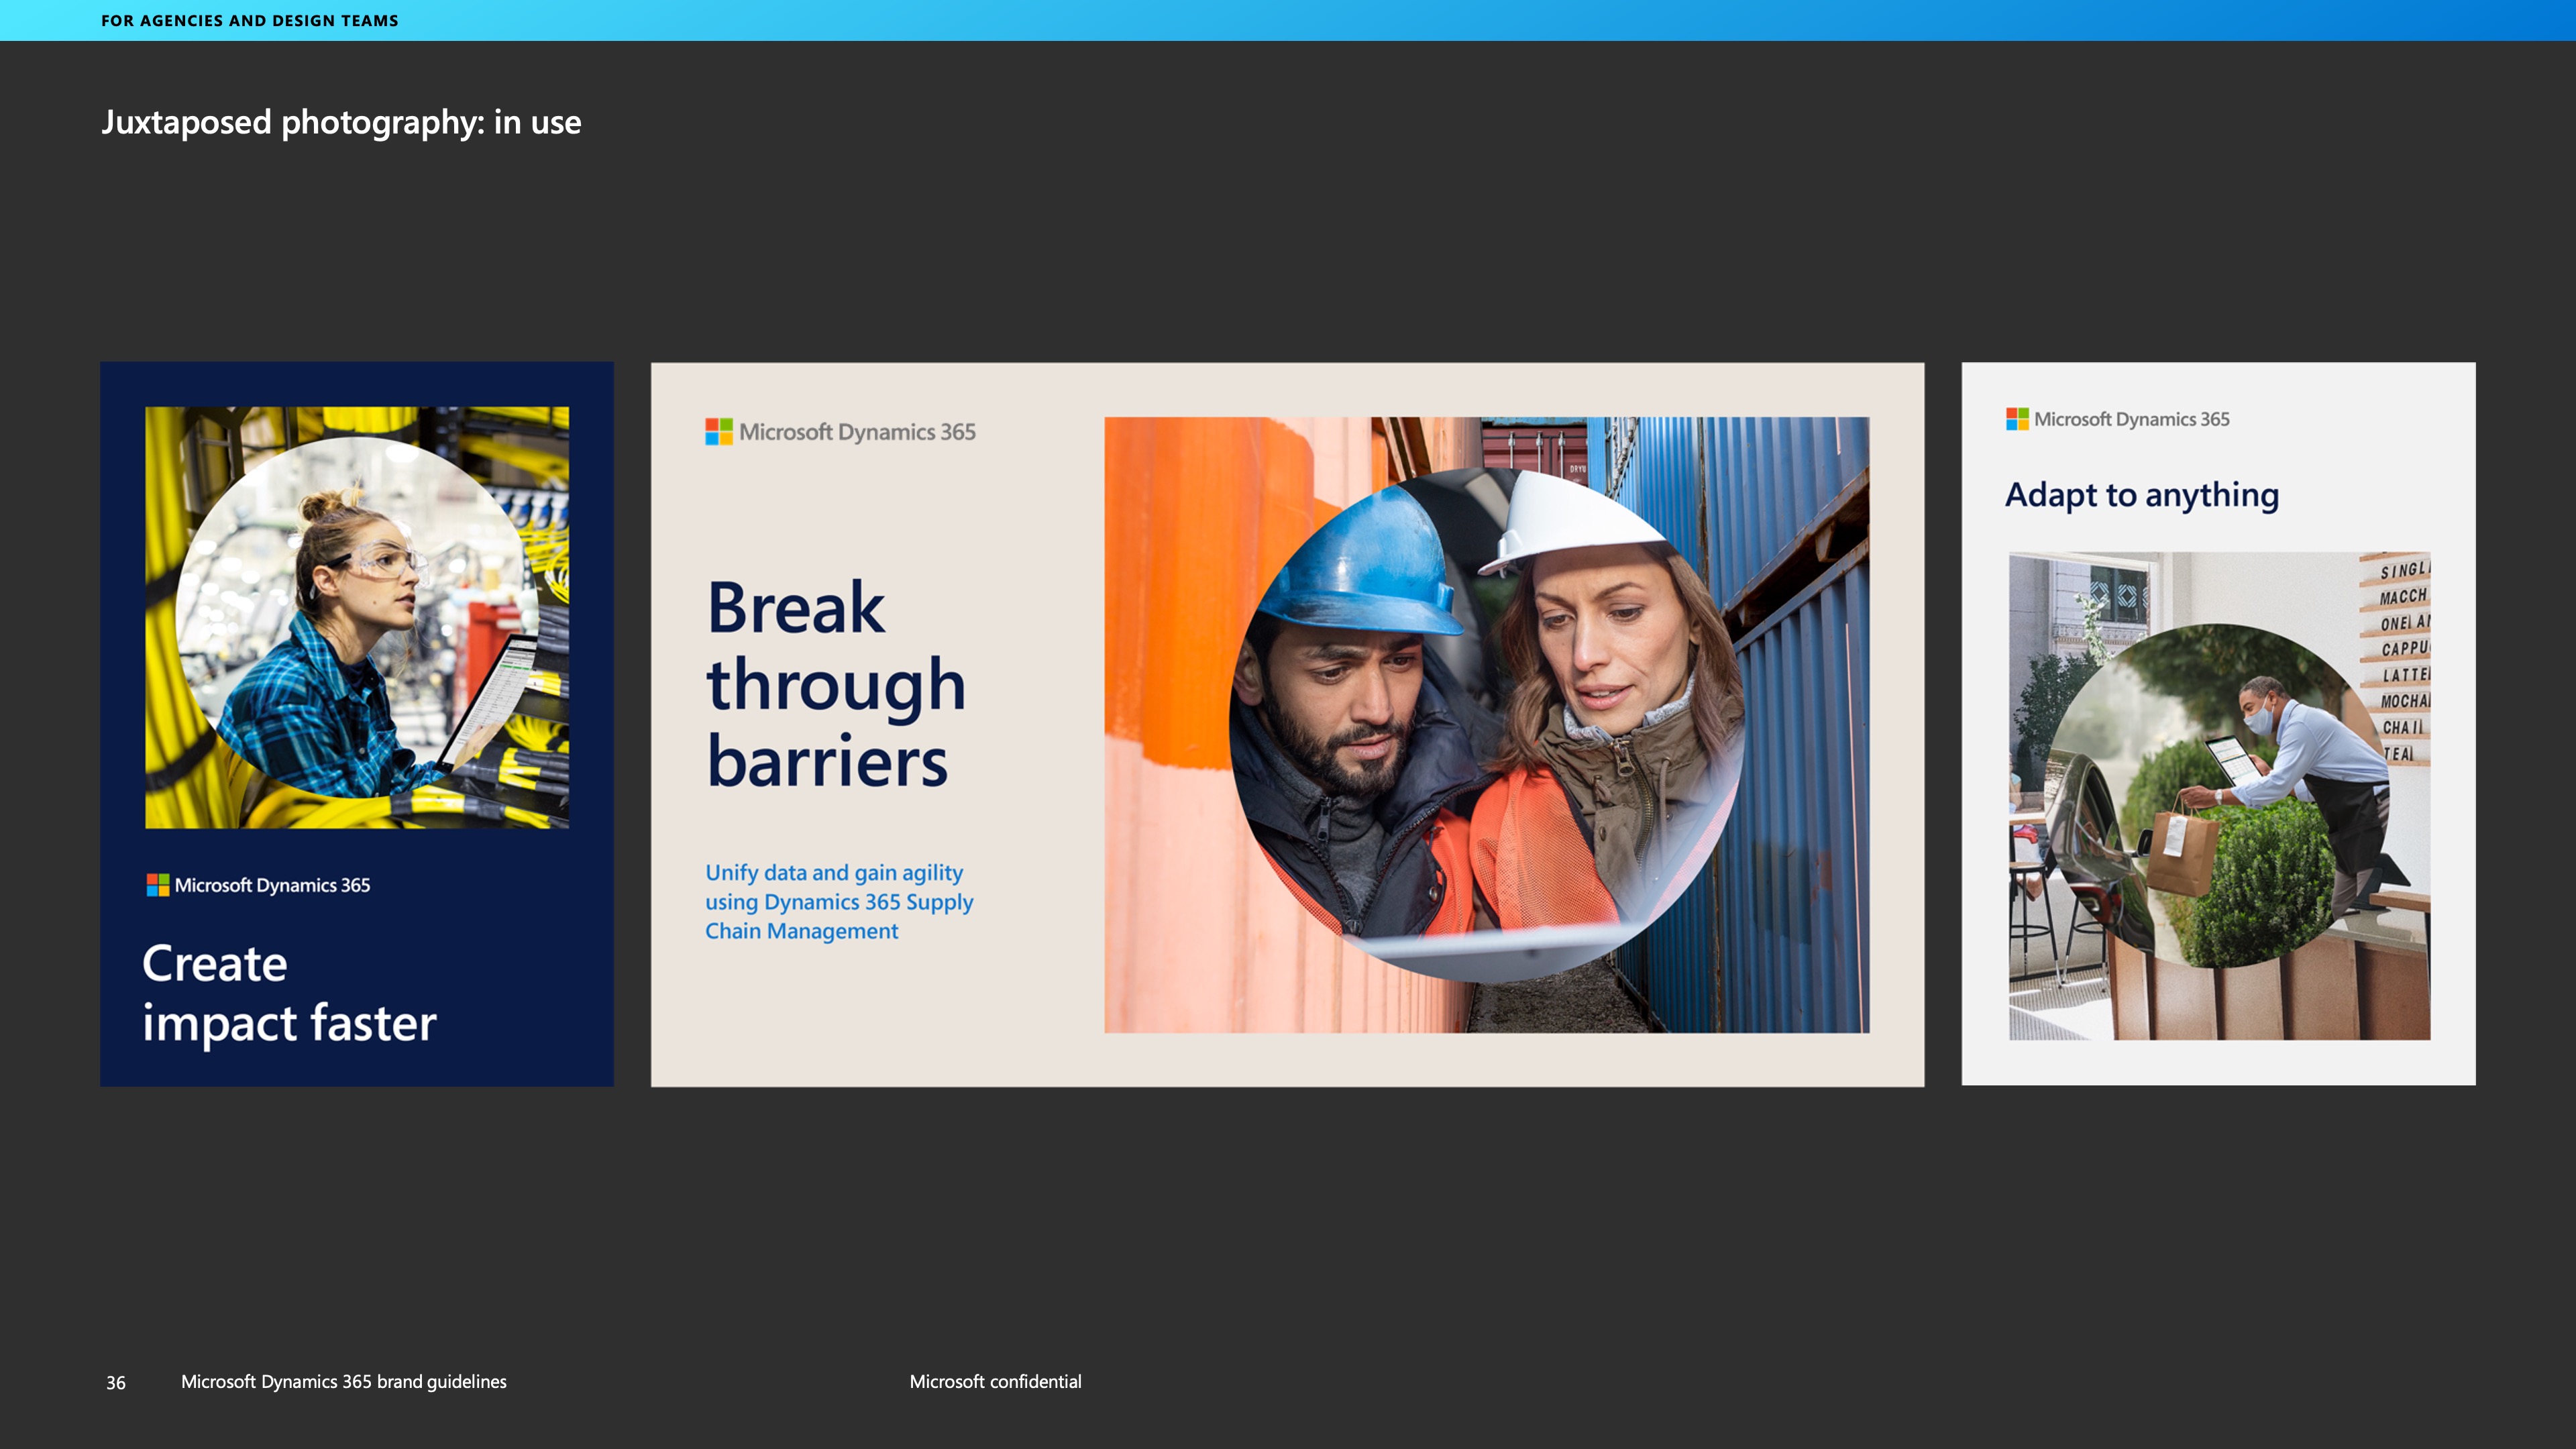The width and height of the screenshot is (2576, 1449).
Task: Click the header 'FOR AGENCIES AND DESIGN TEAMS'
Action: [249, 21]
